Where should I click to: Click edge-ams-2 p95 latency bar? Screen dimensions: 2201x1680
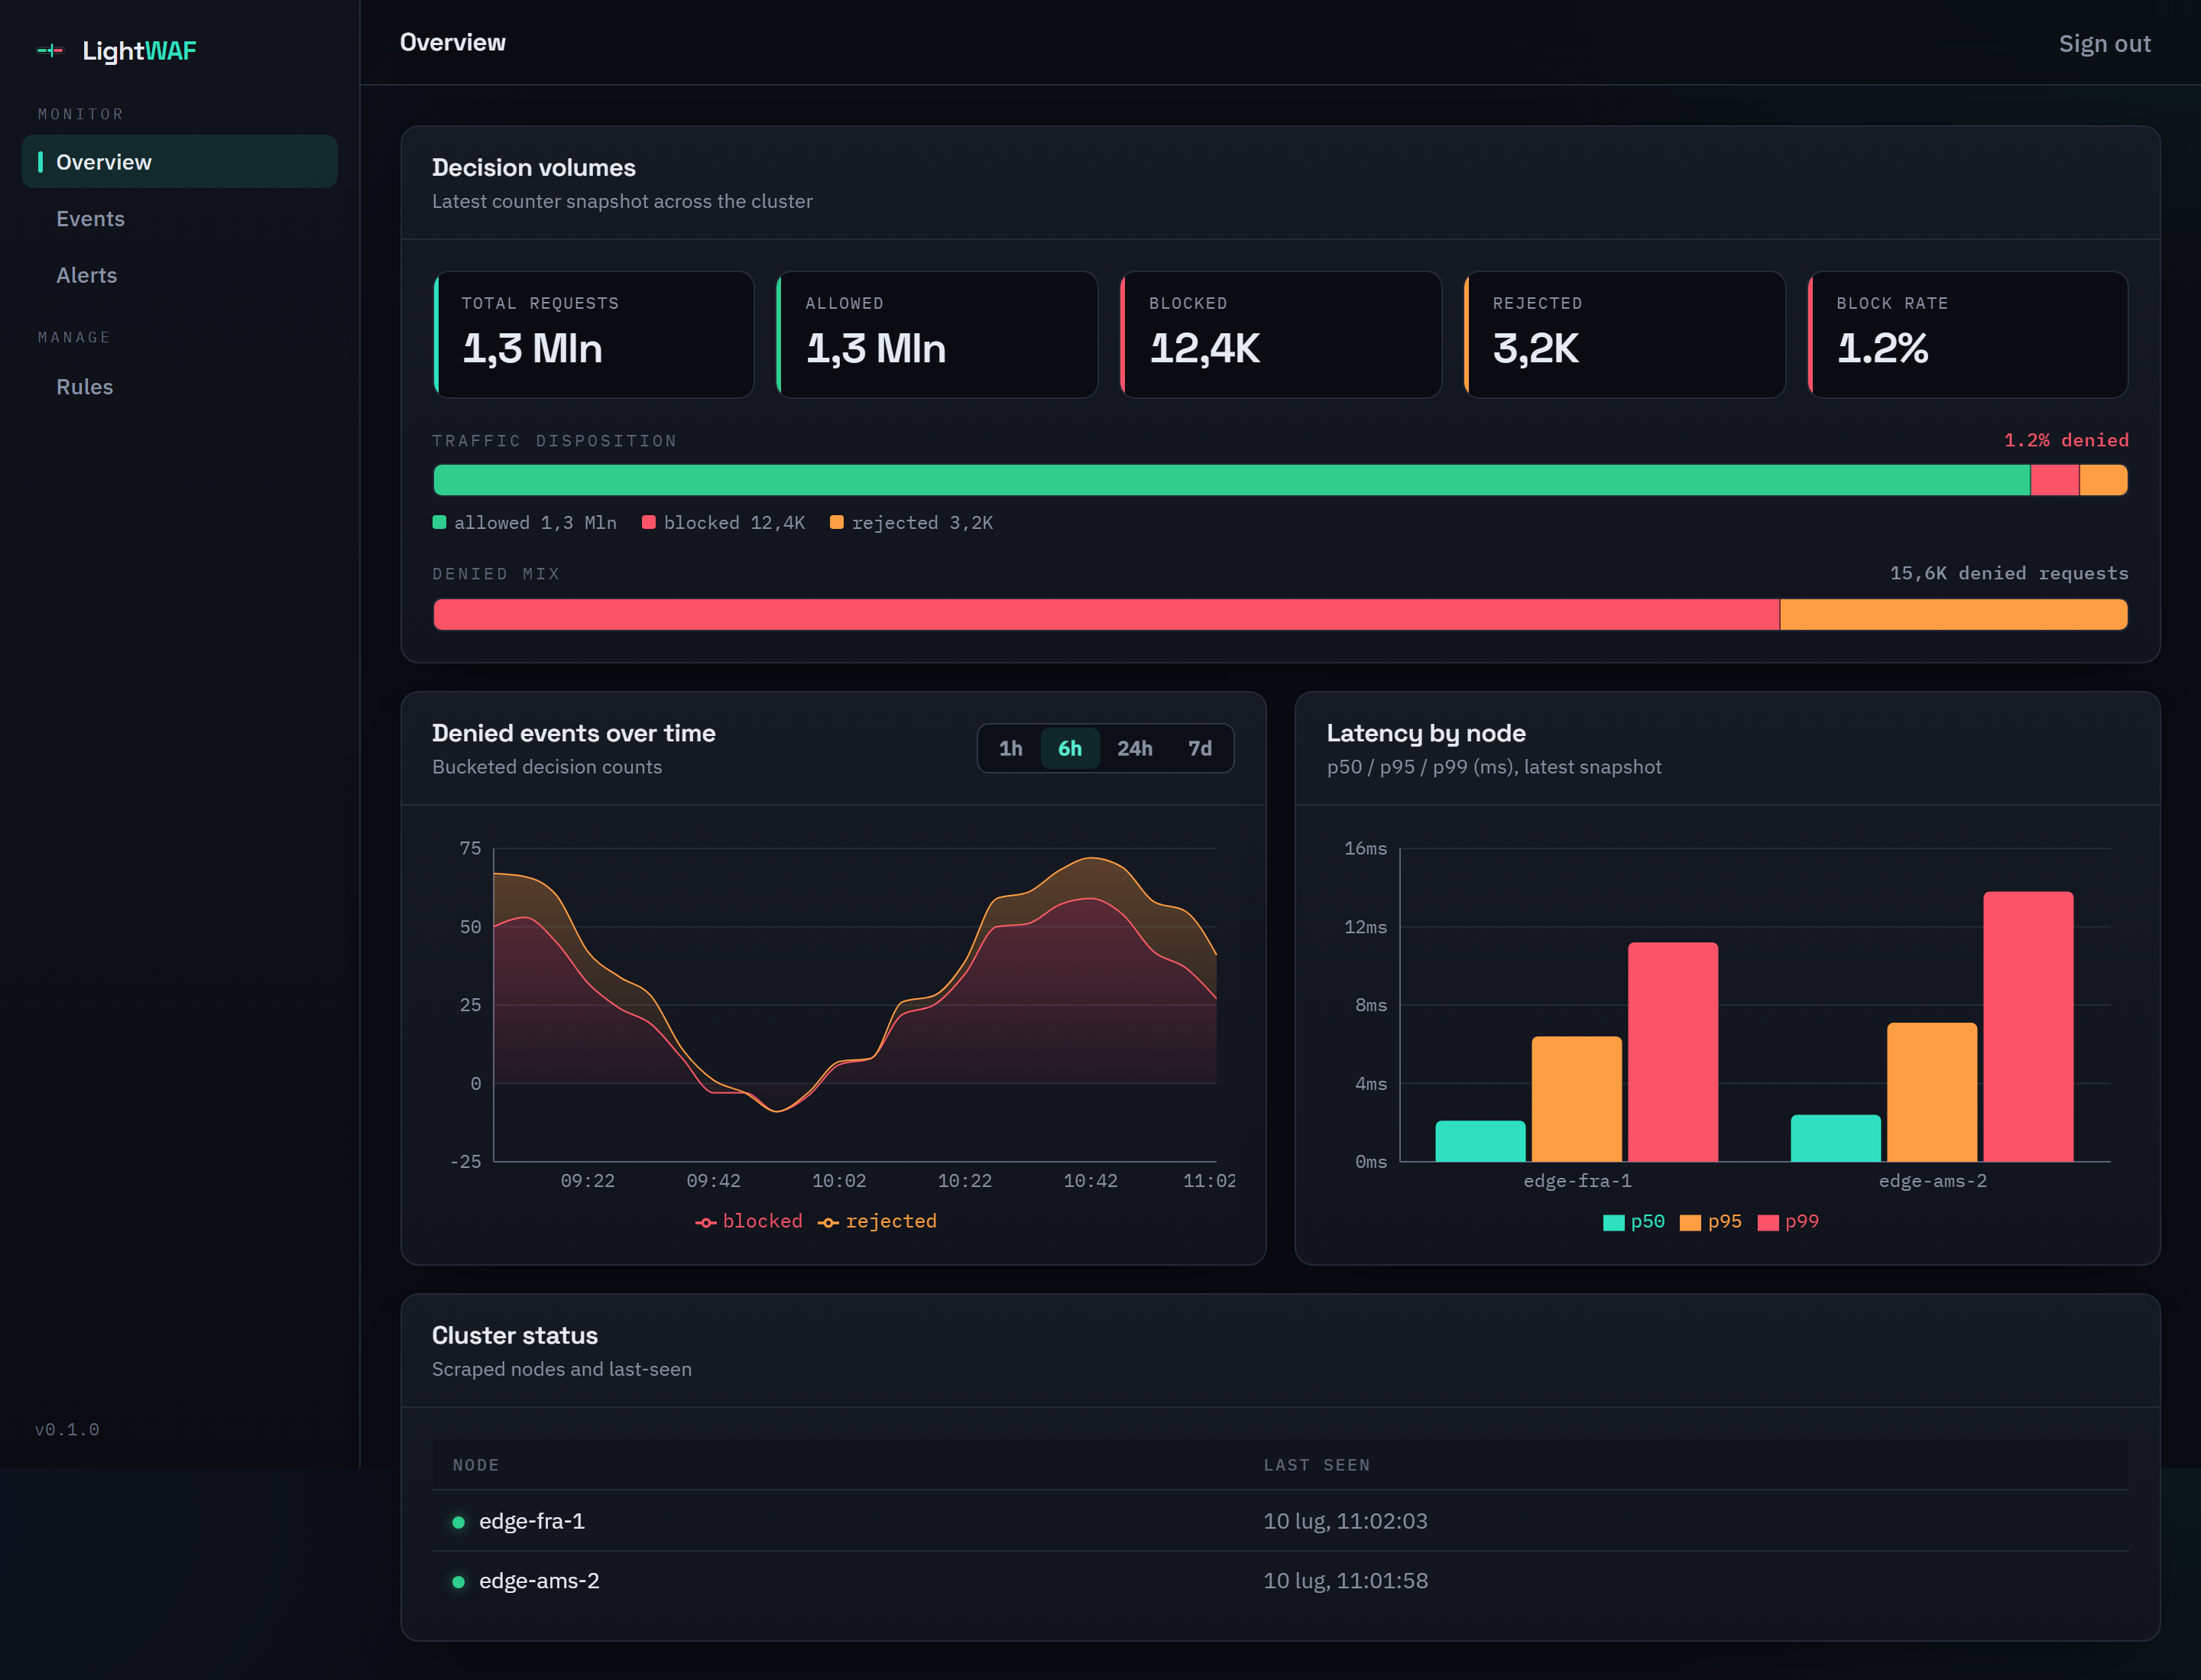[x=1932, y=1092]
